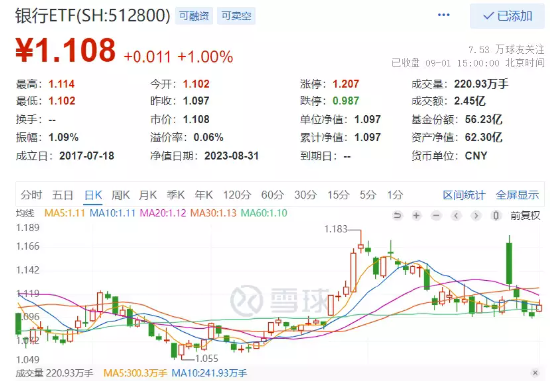Select the 日K chart tab
Screen dimensions: 550x382
pos(93,195)
